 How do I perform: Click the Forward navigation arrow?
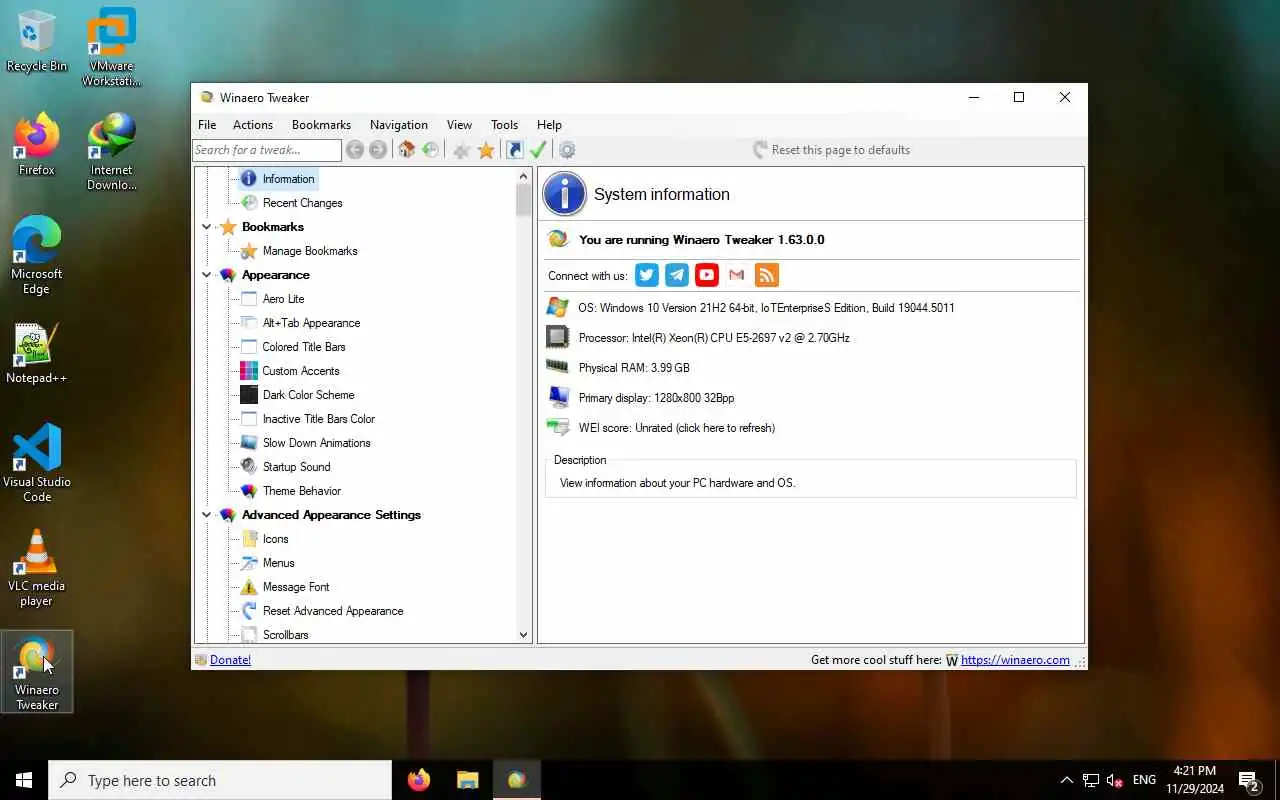378,150
